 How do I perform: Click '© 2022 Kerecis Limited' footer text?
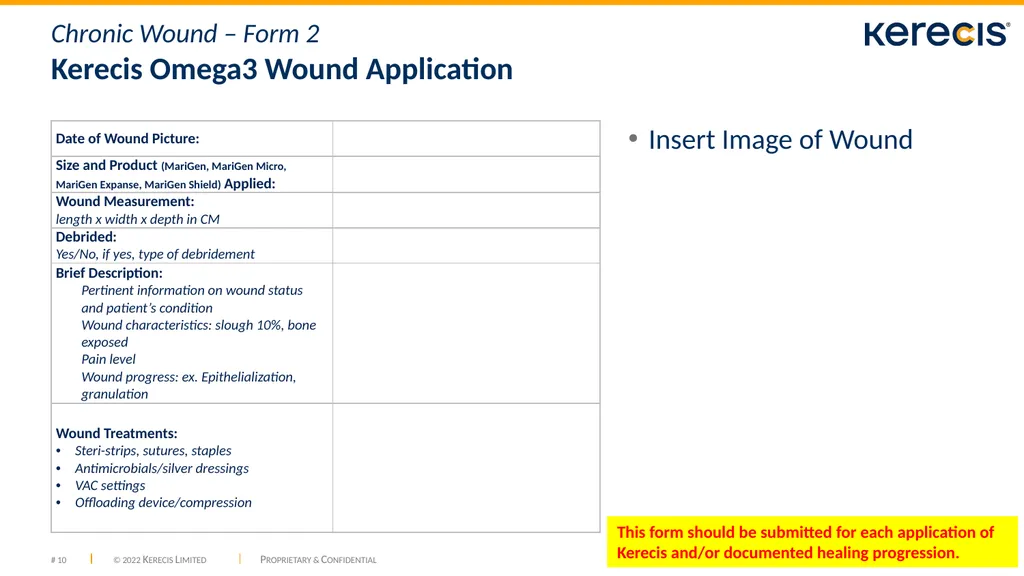point(160,560)
